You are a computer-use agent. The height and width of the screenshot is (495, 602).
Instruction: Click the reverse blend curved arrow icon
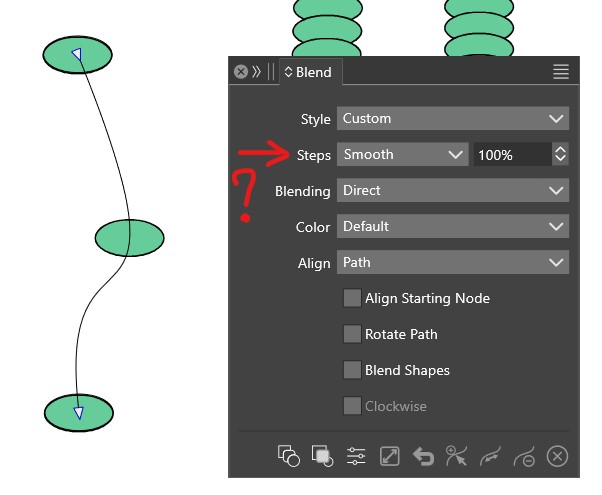point(423,456)
